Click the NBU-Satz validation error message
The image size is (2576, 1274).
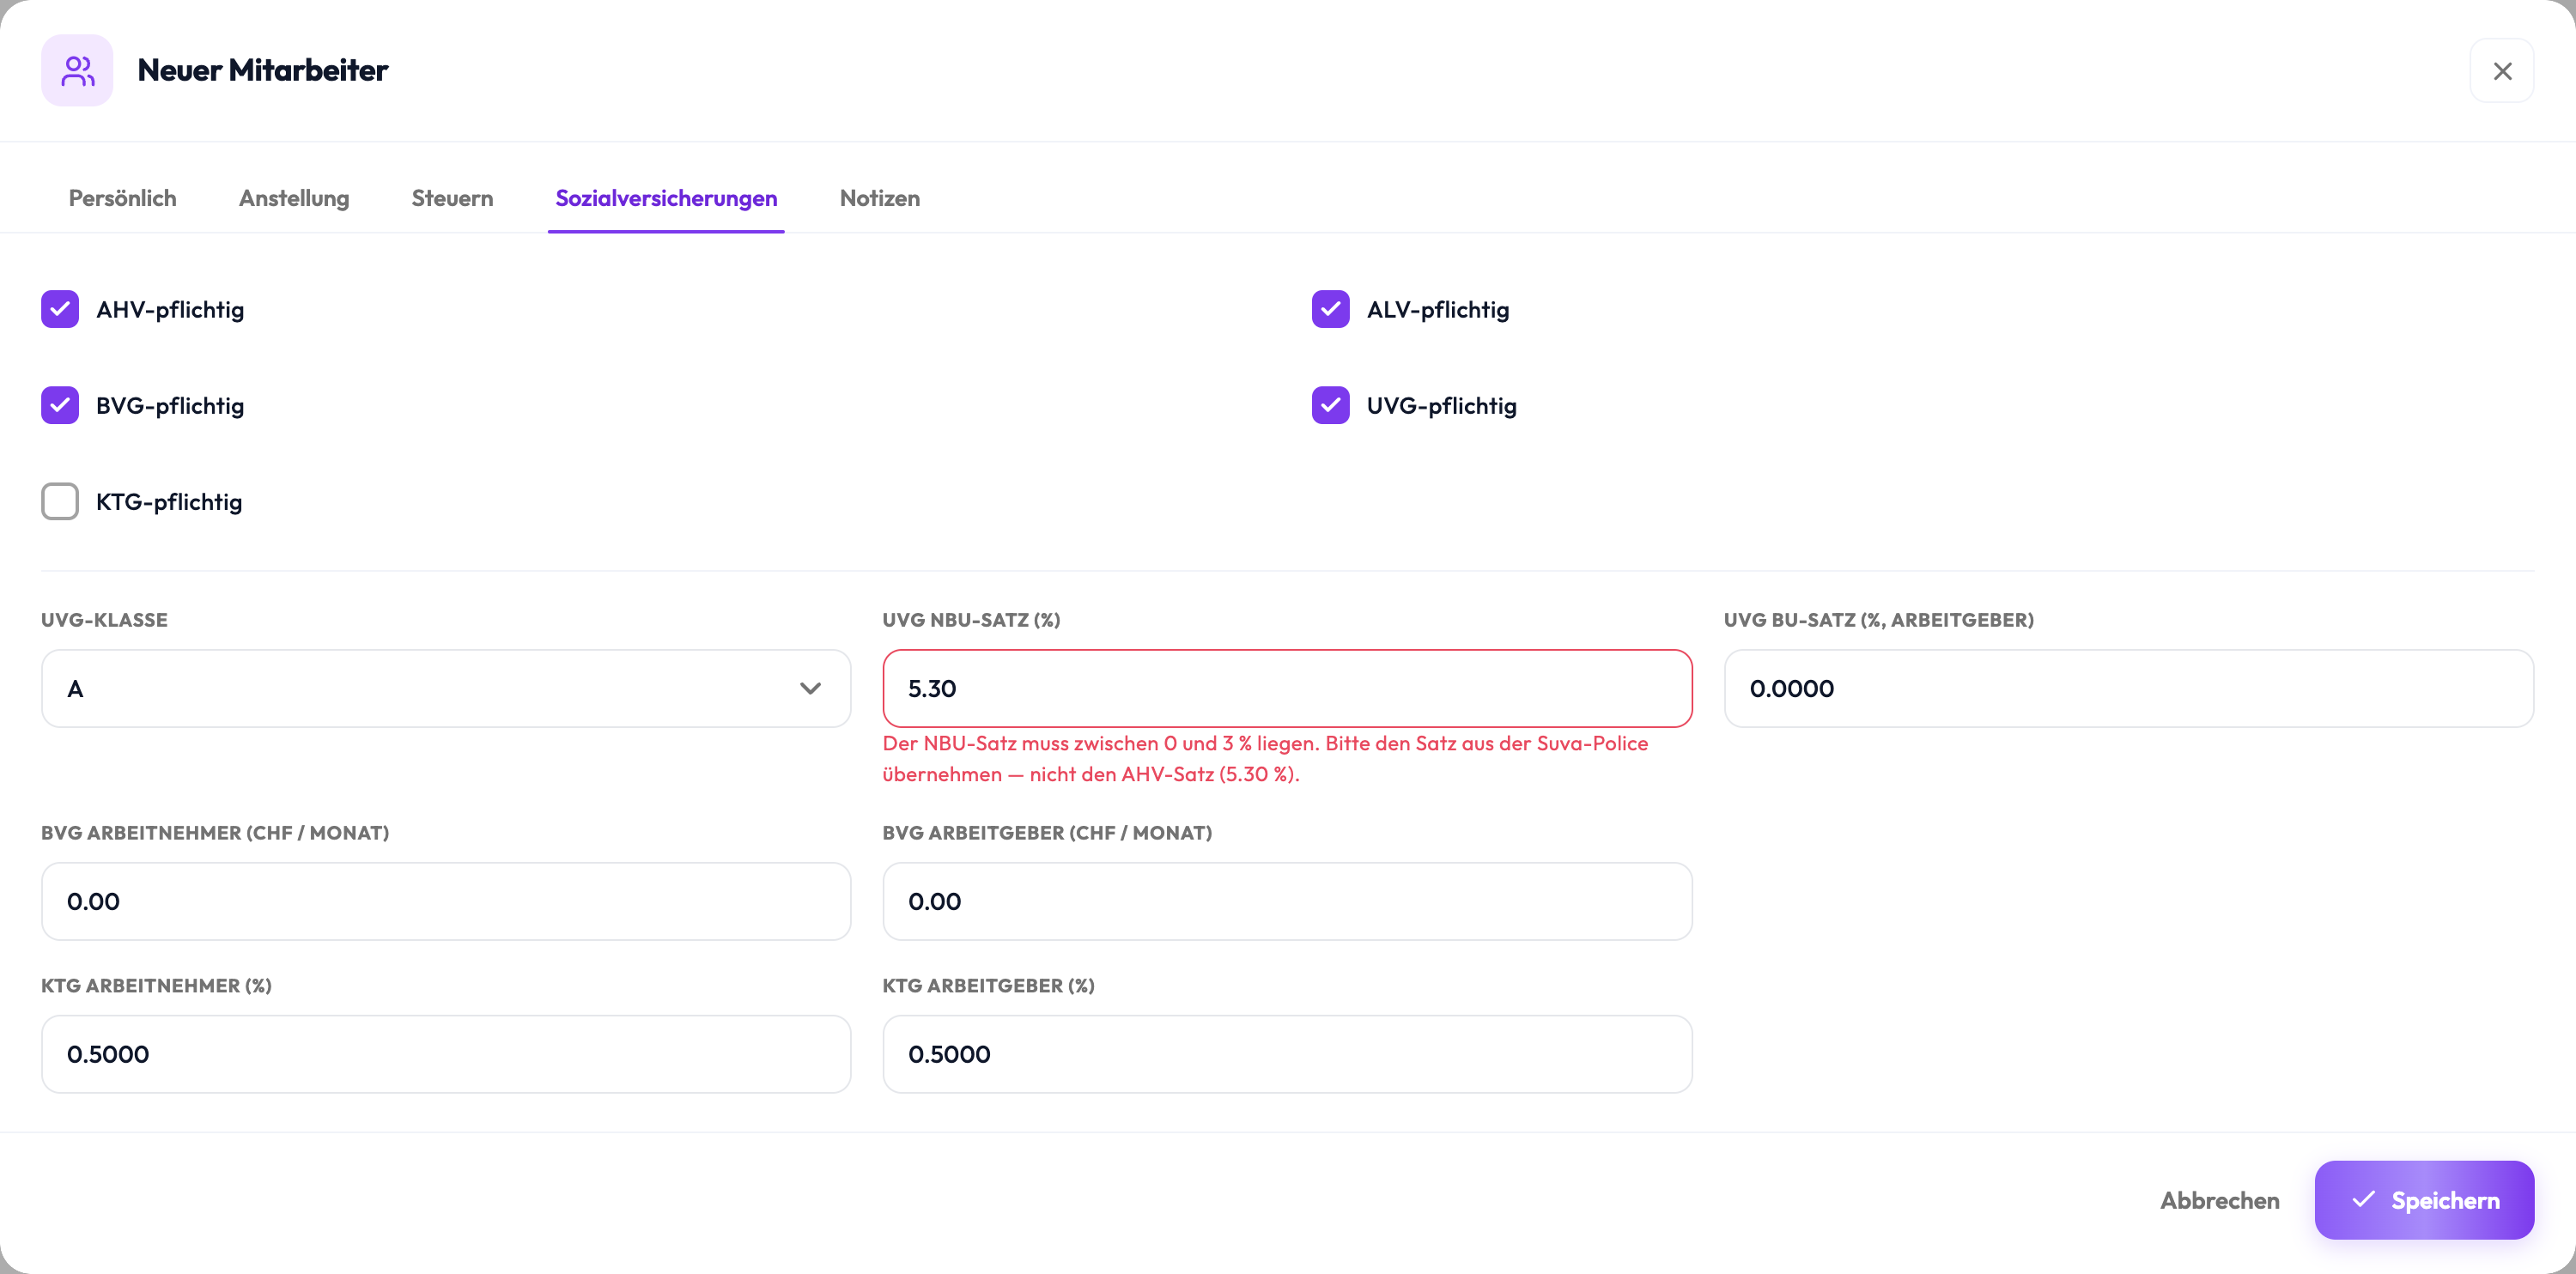click(1265, 758)
